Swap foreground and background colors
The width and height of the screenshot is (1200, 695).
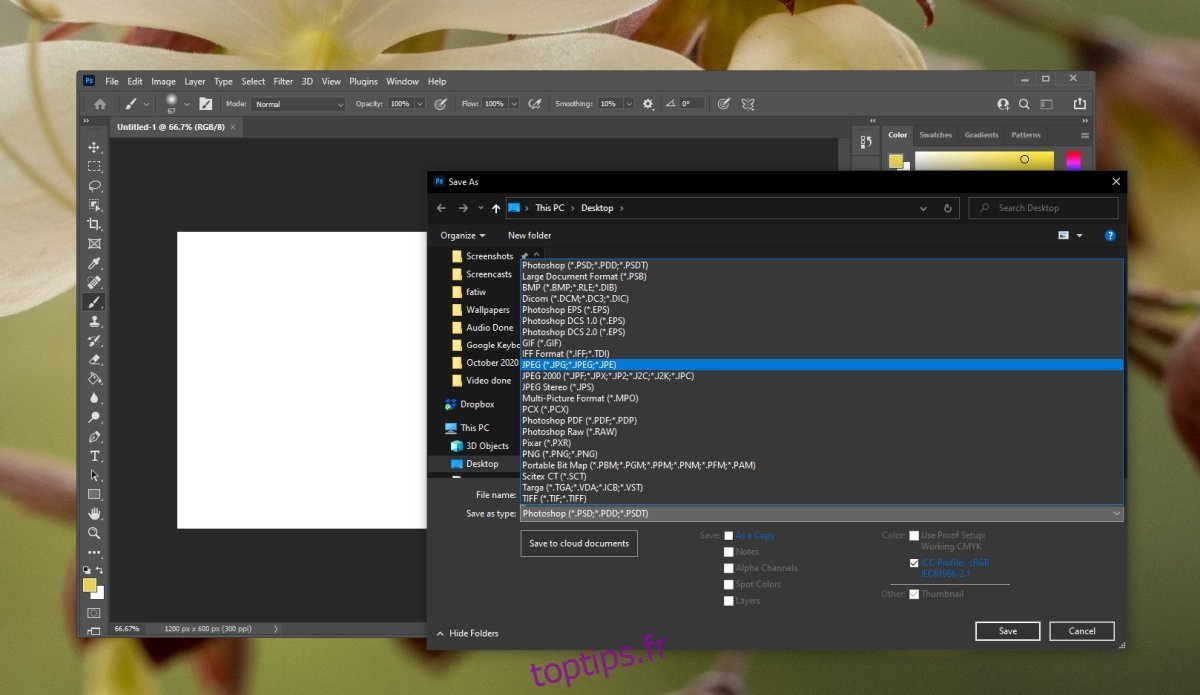click(99, 570)
